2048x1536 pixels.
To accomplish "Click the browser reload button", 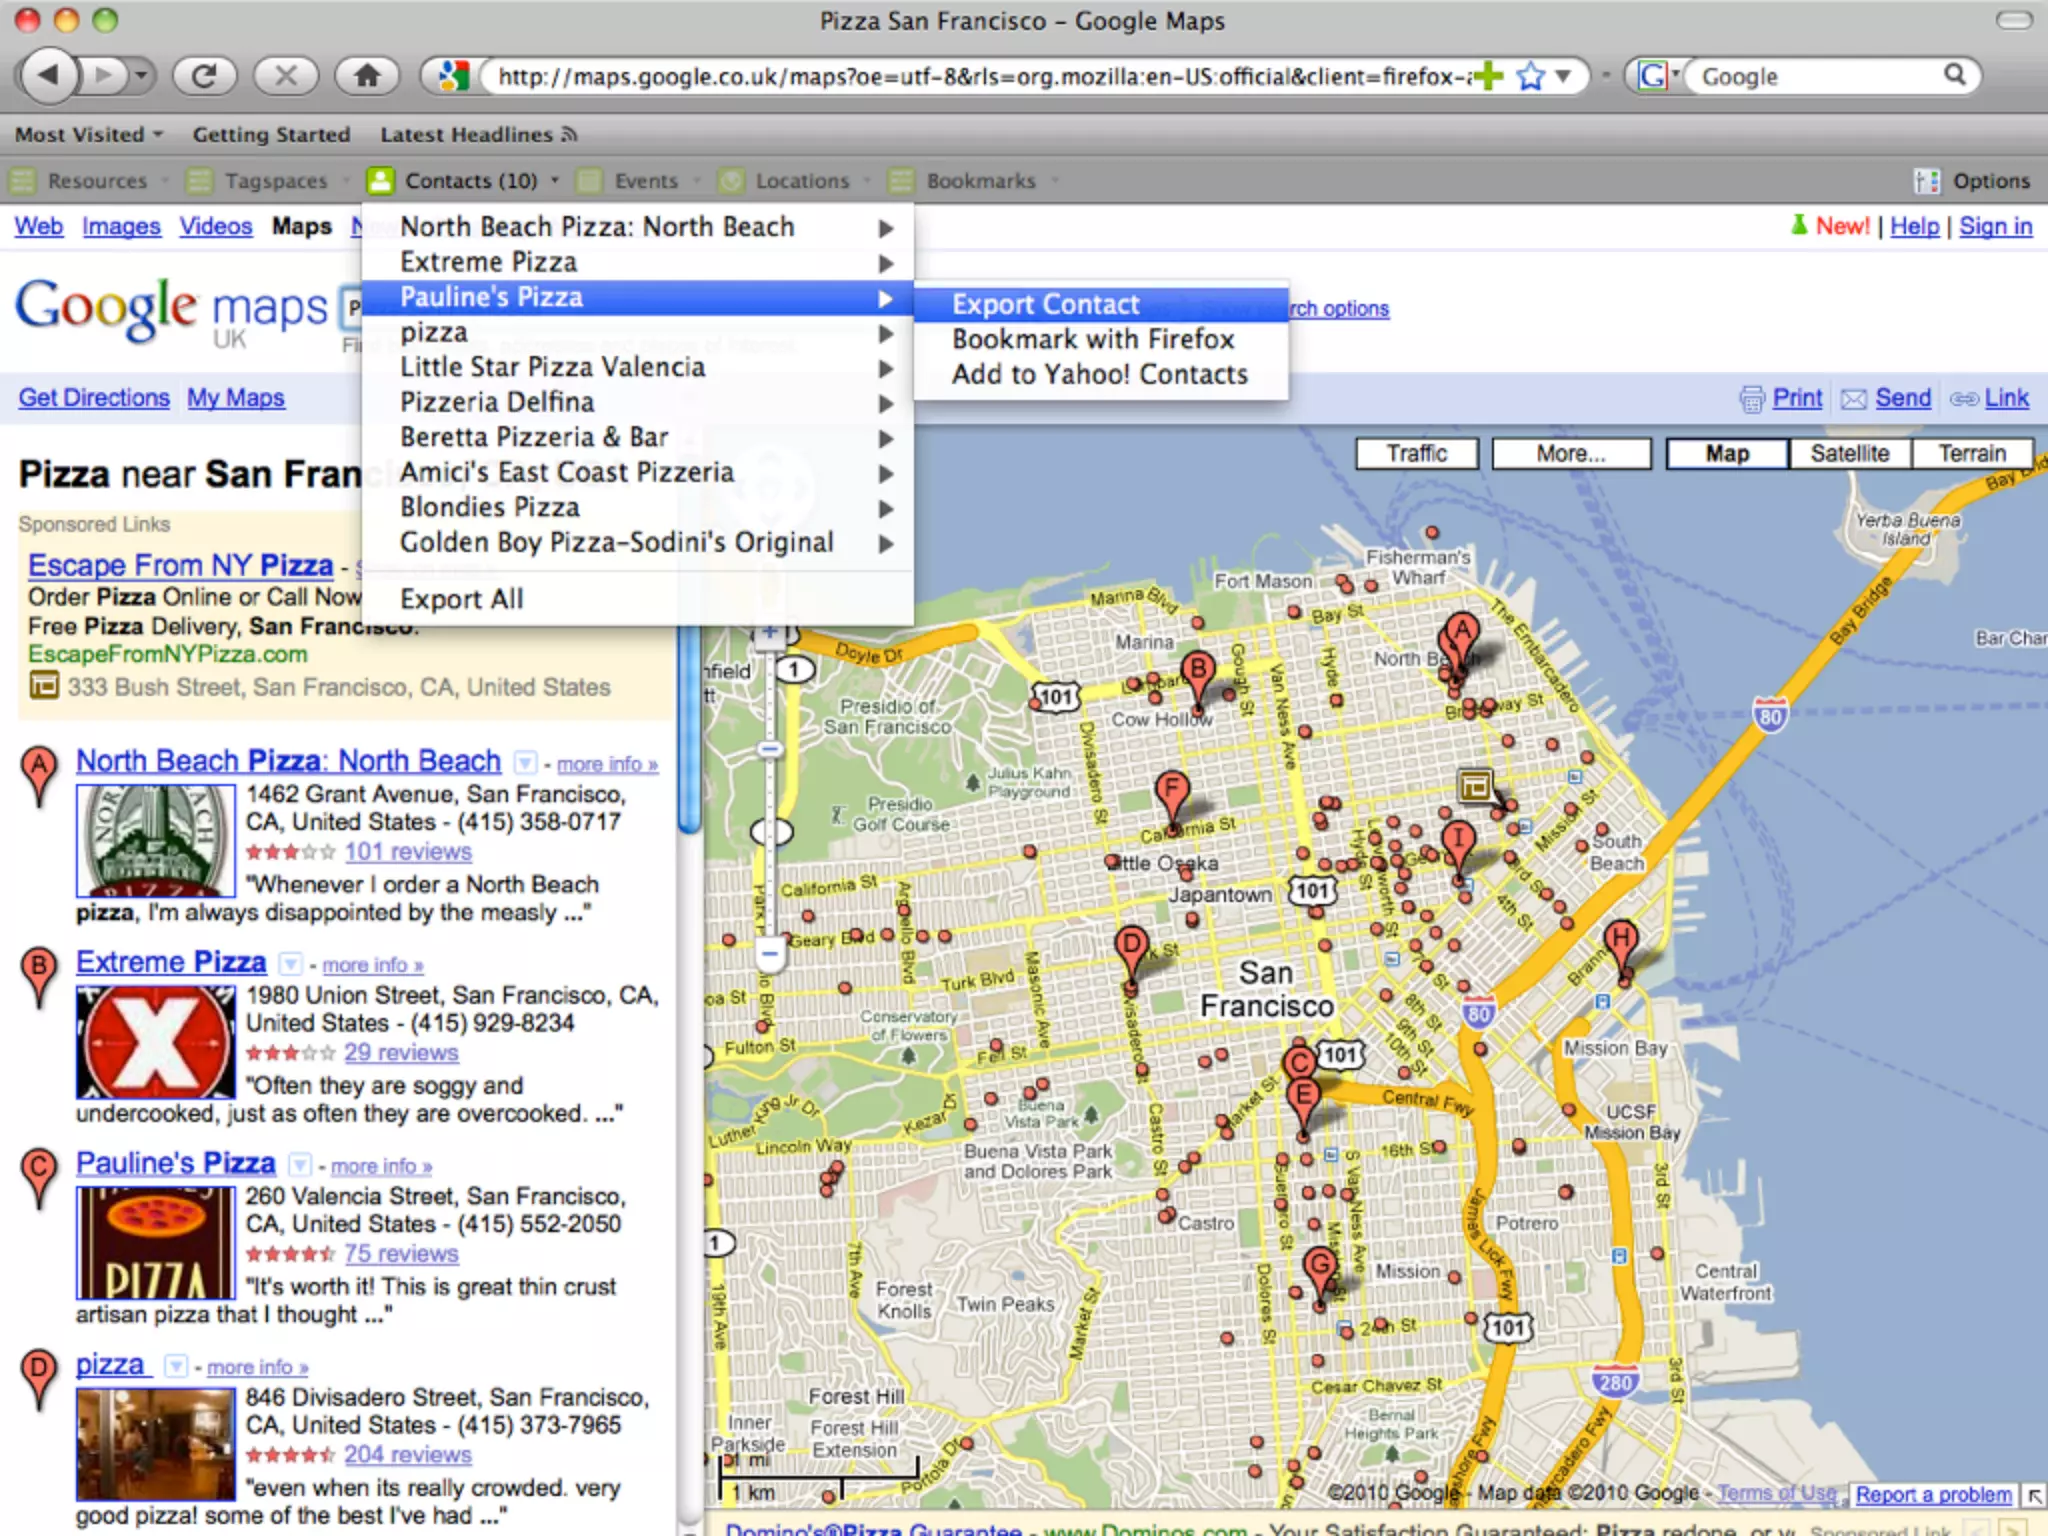I will tap(204, 76).
